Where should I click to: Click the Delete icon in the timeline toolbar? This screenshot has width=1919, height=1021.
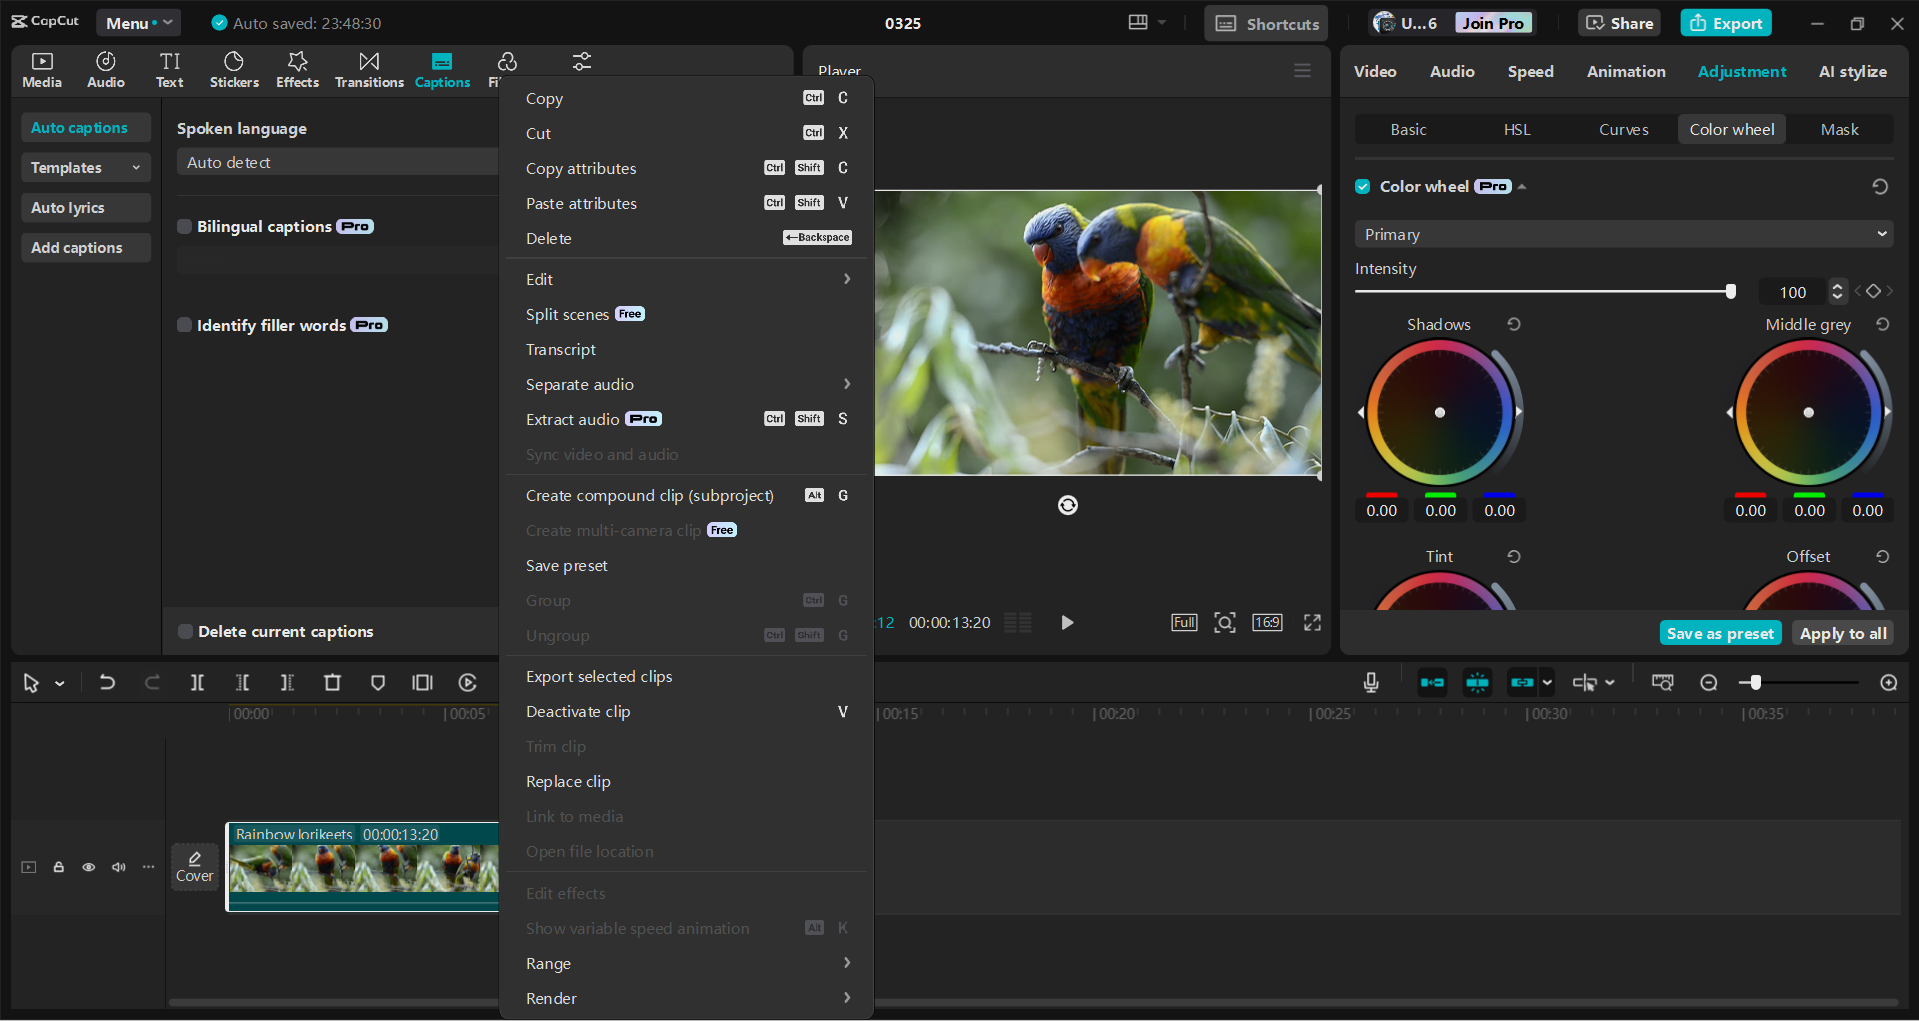[332, 683]
